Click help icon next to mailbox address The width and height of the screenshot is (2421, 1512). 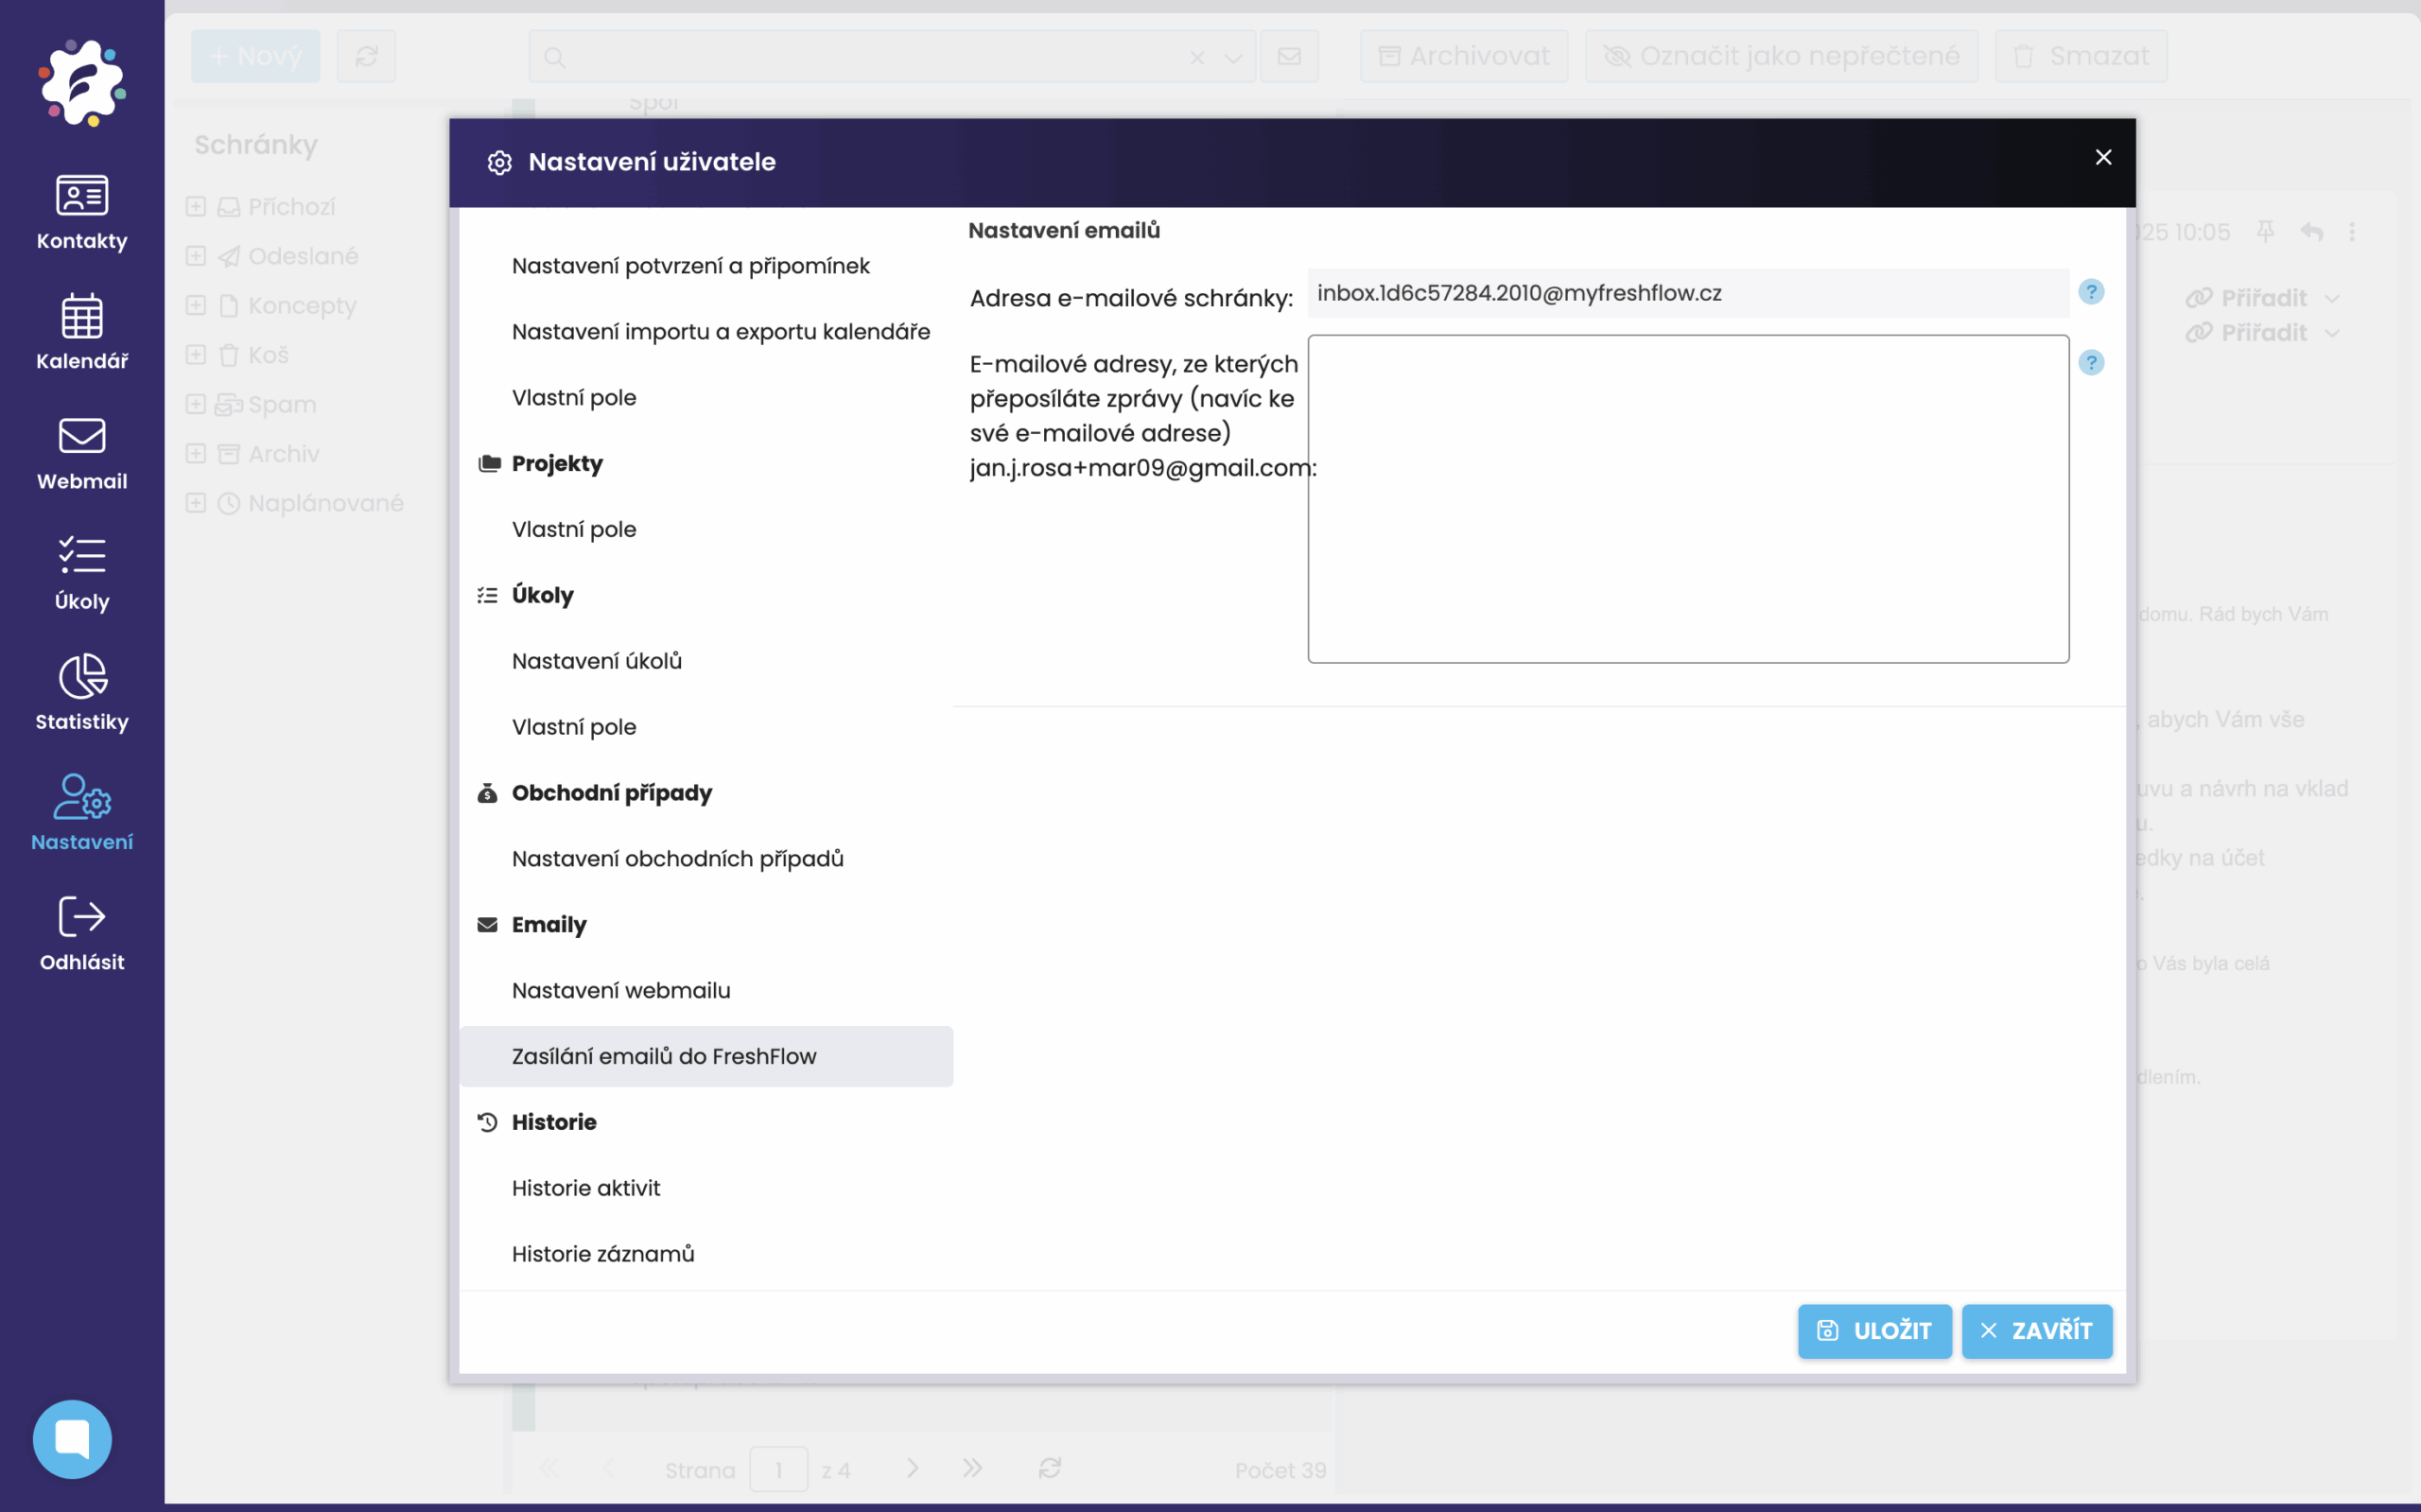coord(2090,292)
